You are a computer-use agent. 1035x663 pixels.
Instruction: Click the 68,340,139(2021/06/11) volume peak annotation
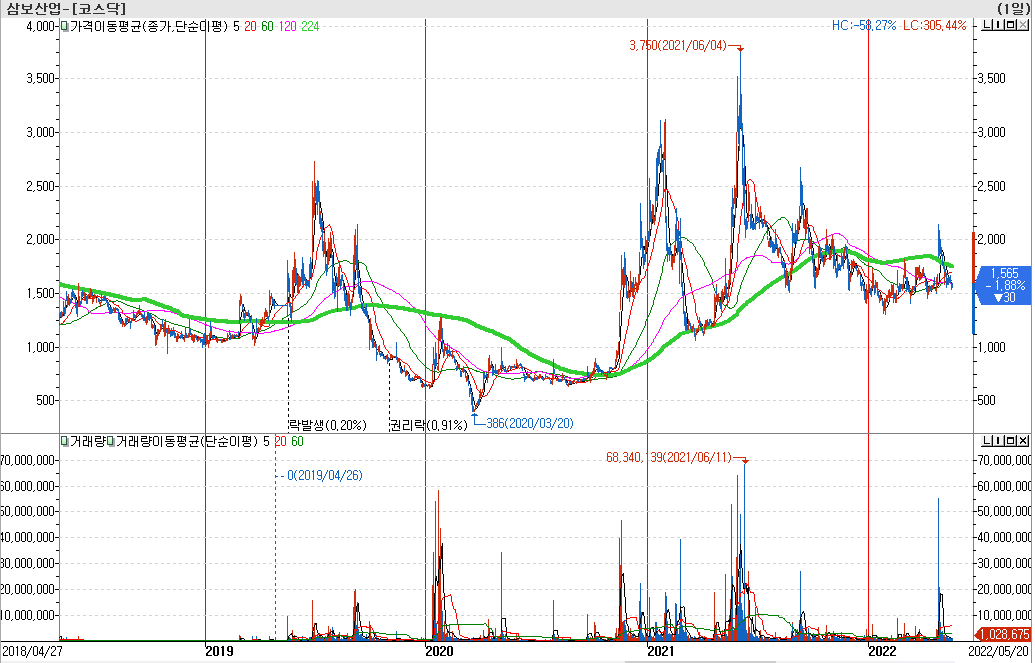[x=669, y=457]
